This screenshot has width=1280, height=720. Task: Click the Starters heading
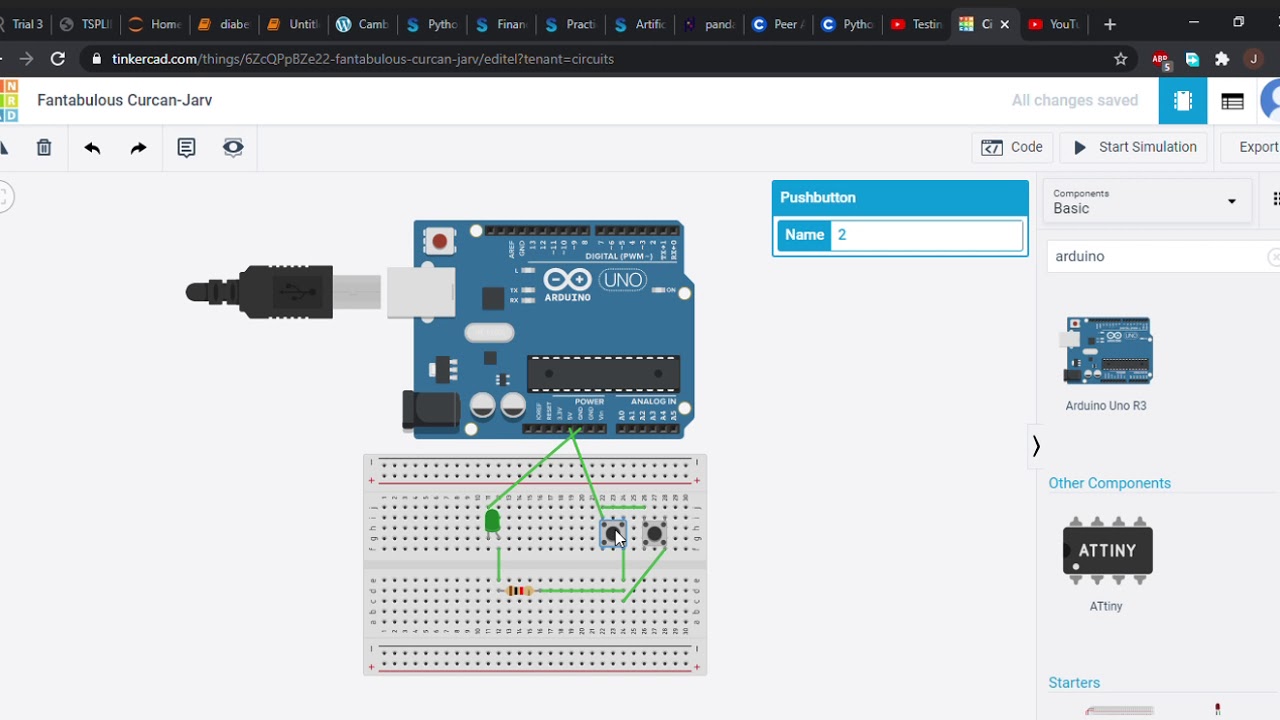[x=1074, y=683]
